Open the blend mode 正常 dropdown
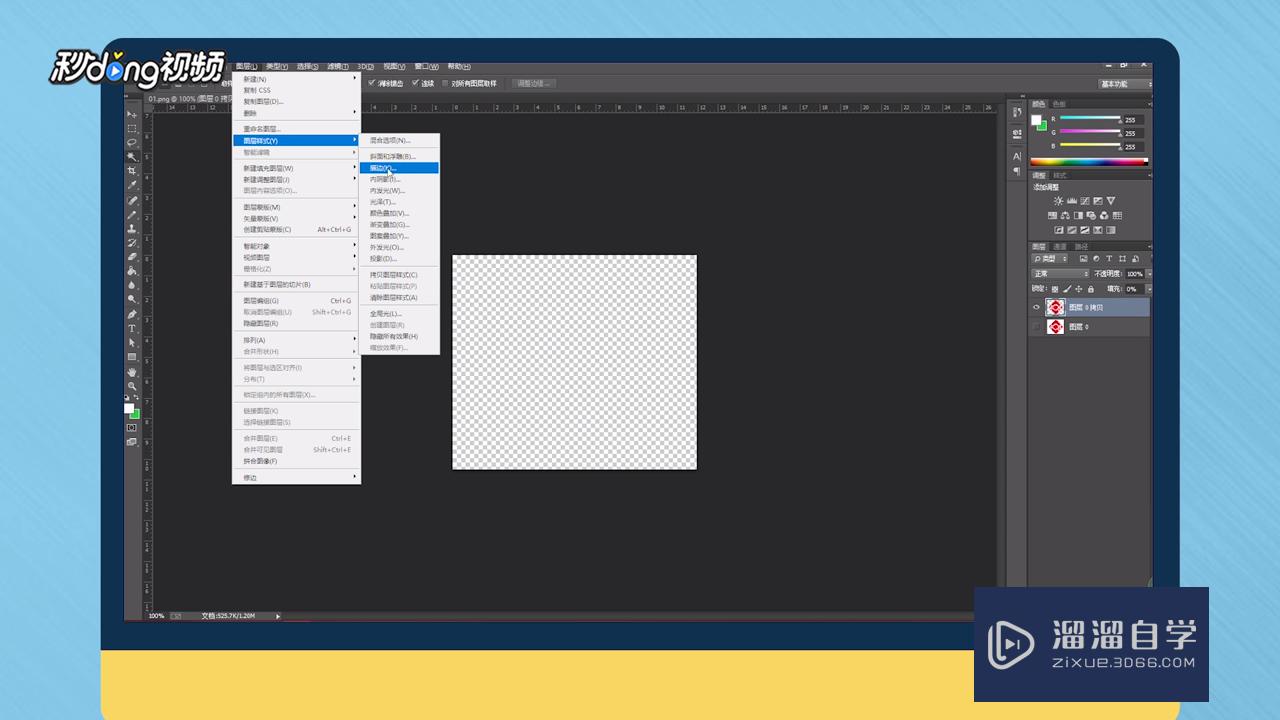The height and width of the screenshot is (720, 1280). [x=1061, y=273]
